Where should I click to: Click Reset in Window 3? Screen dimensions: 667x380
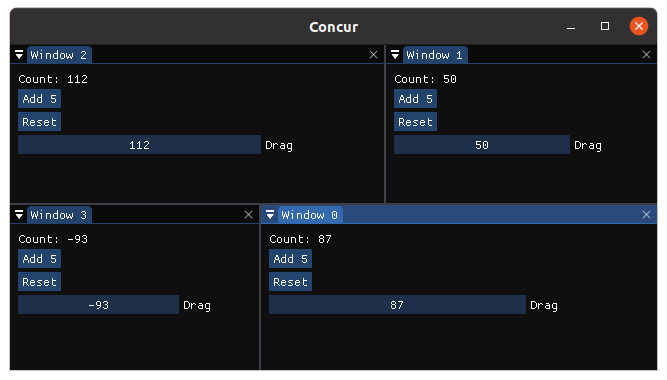[x=40, y=282]
